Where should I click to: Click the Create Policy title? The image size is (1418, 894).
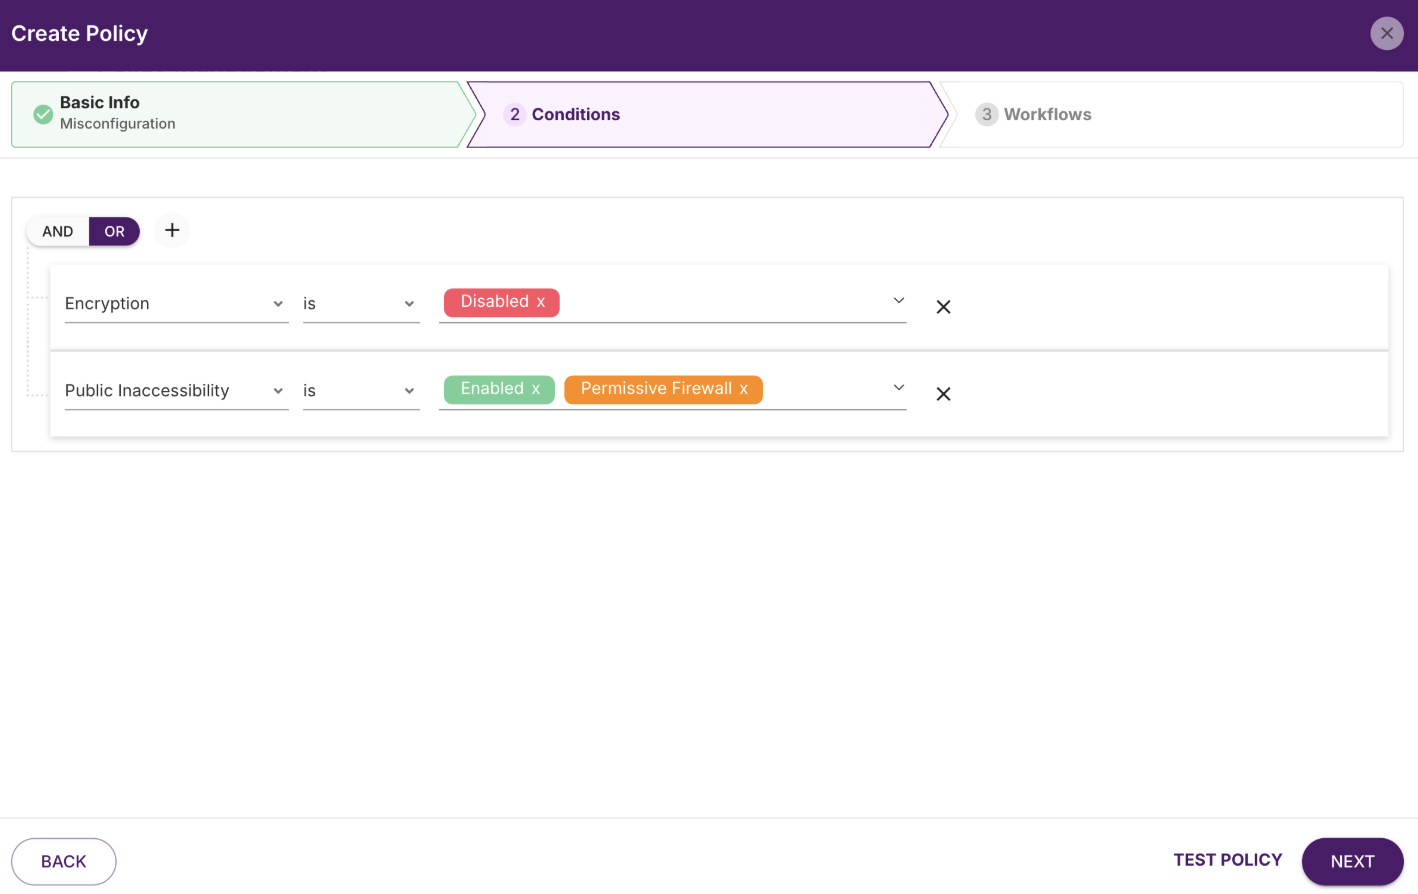(x=80, y=34)
